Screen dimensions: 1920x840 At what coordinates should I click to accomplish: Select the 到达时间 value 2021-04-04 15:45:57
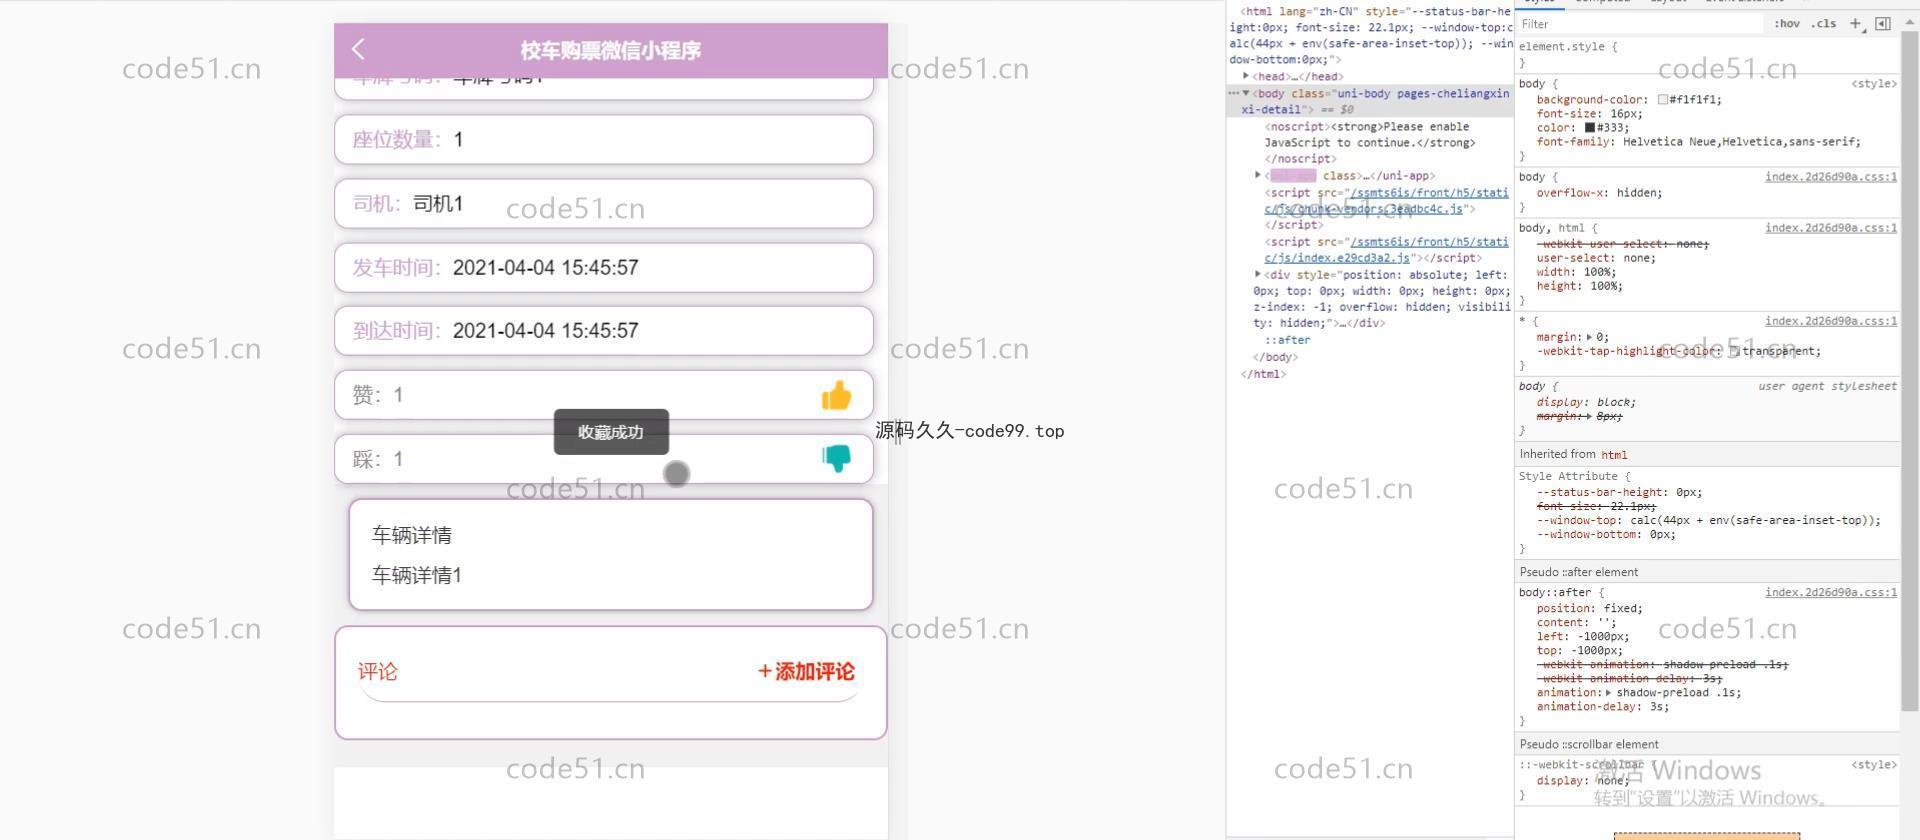(545, 331)
